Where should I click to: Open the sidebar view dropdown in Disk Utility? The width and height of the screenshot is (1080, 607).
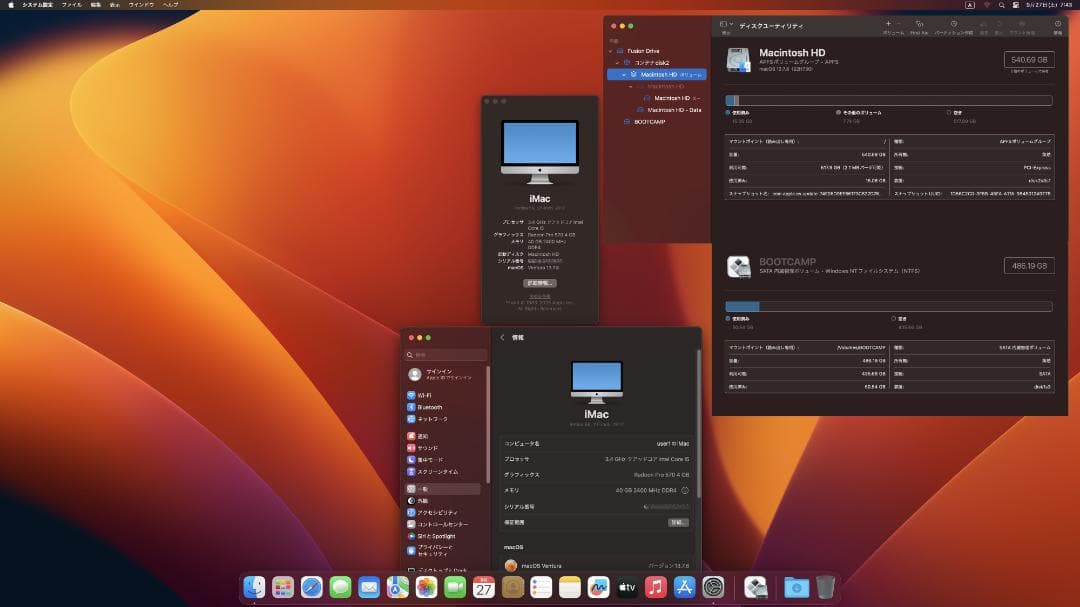tap(724, 22)
